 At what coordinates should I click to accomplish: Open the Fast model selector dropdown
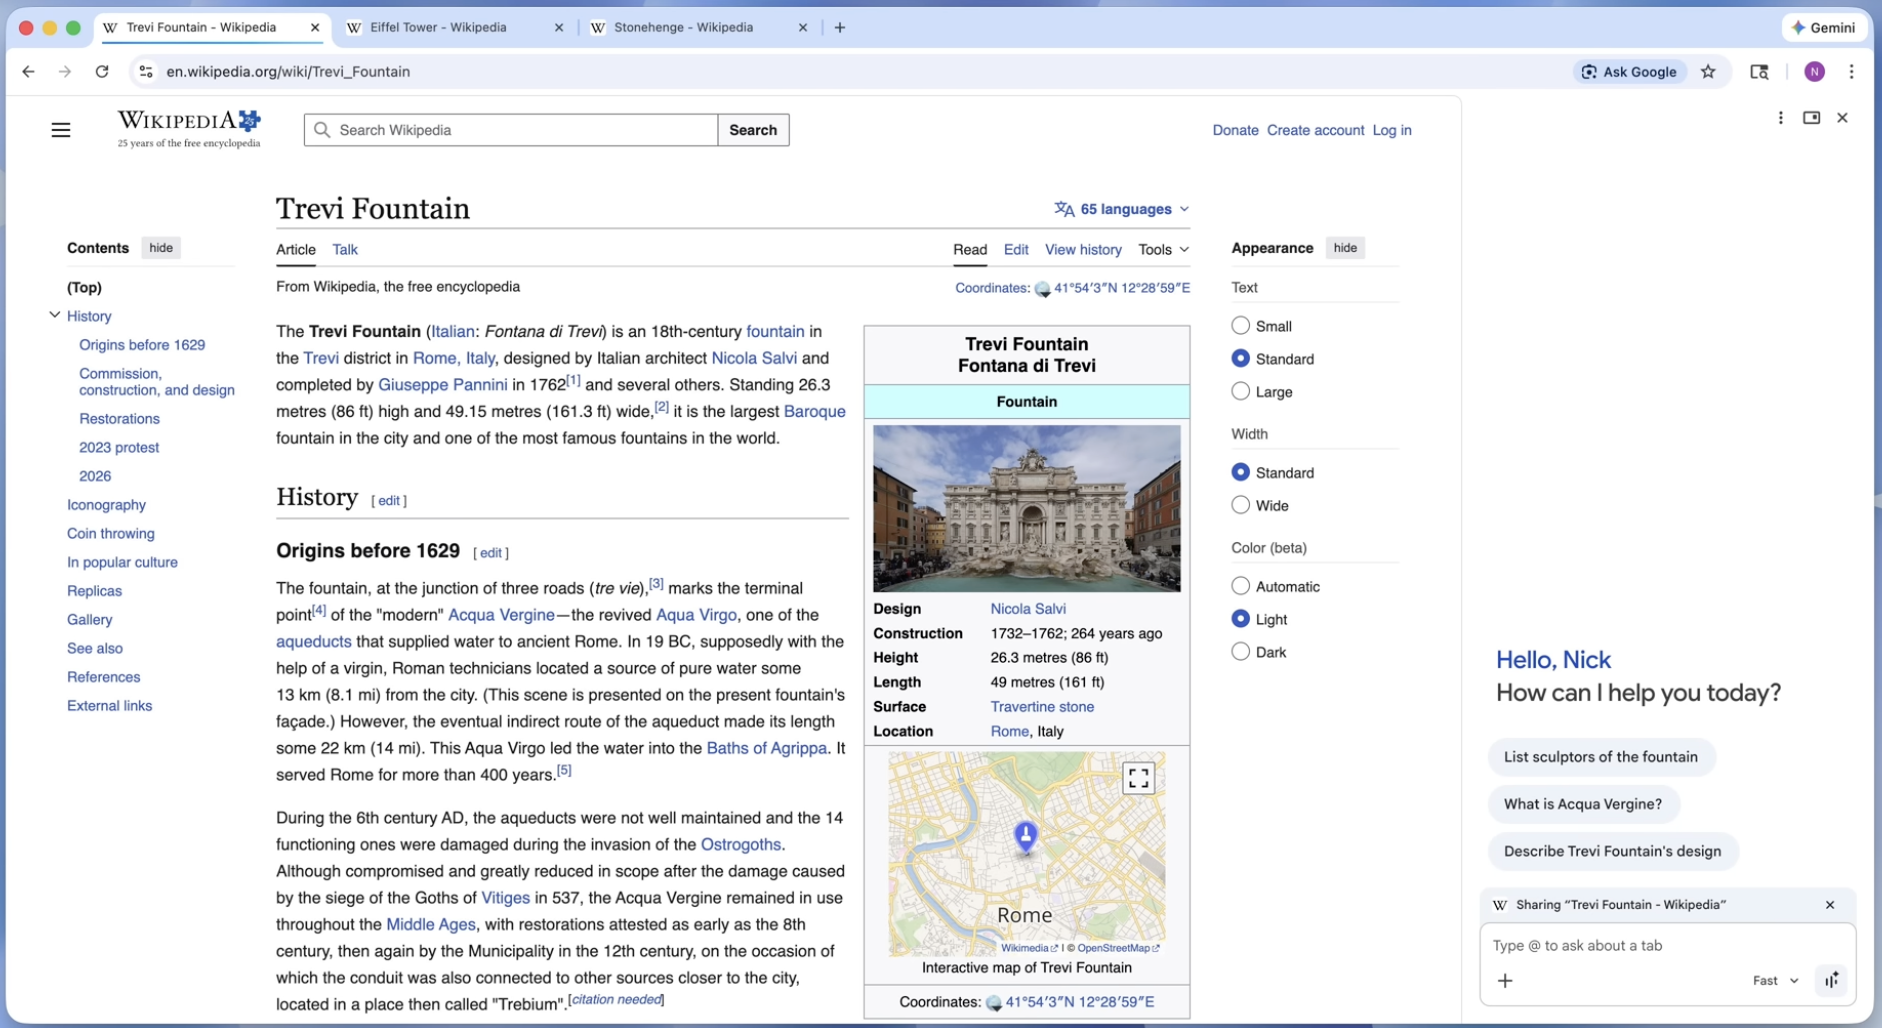coord(1775,981)
